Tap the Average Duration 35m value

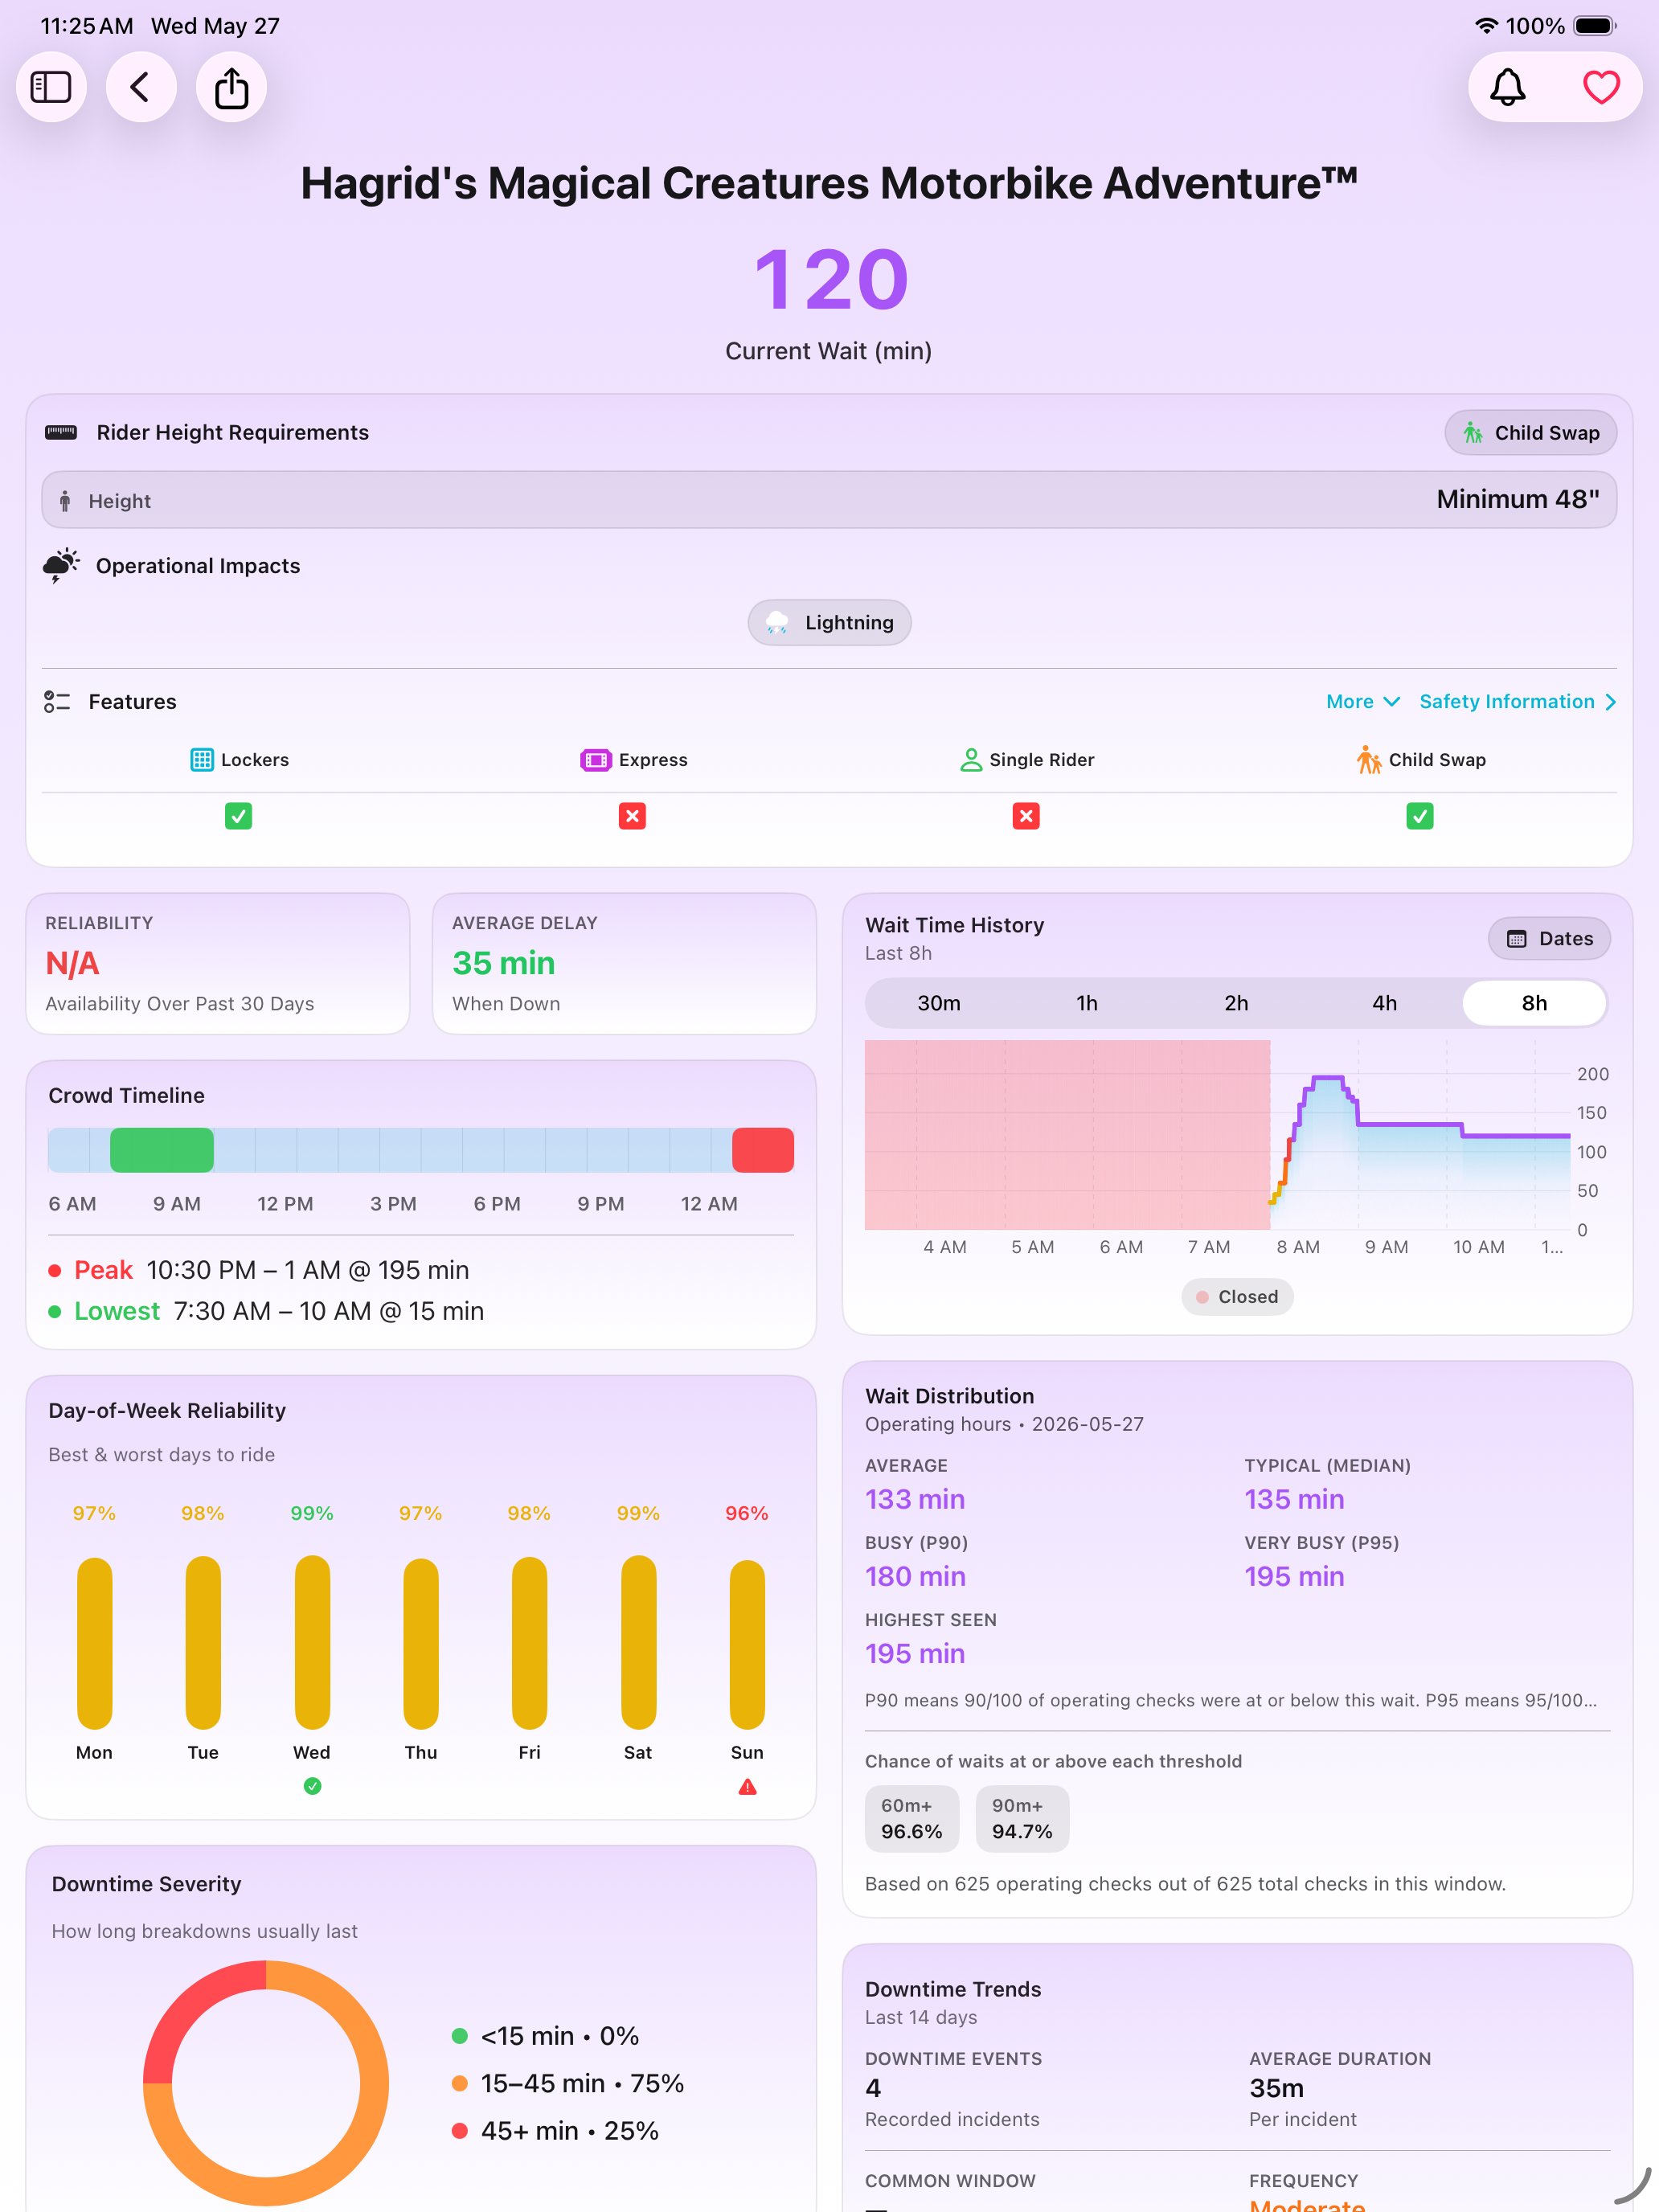coord(1276,2088)
